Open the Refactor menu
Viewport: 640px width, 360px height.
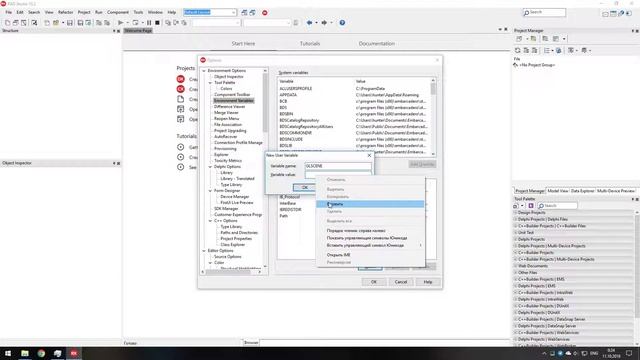(66, 13)
